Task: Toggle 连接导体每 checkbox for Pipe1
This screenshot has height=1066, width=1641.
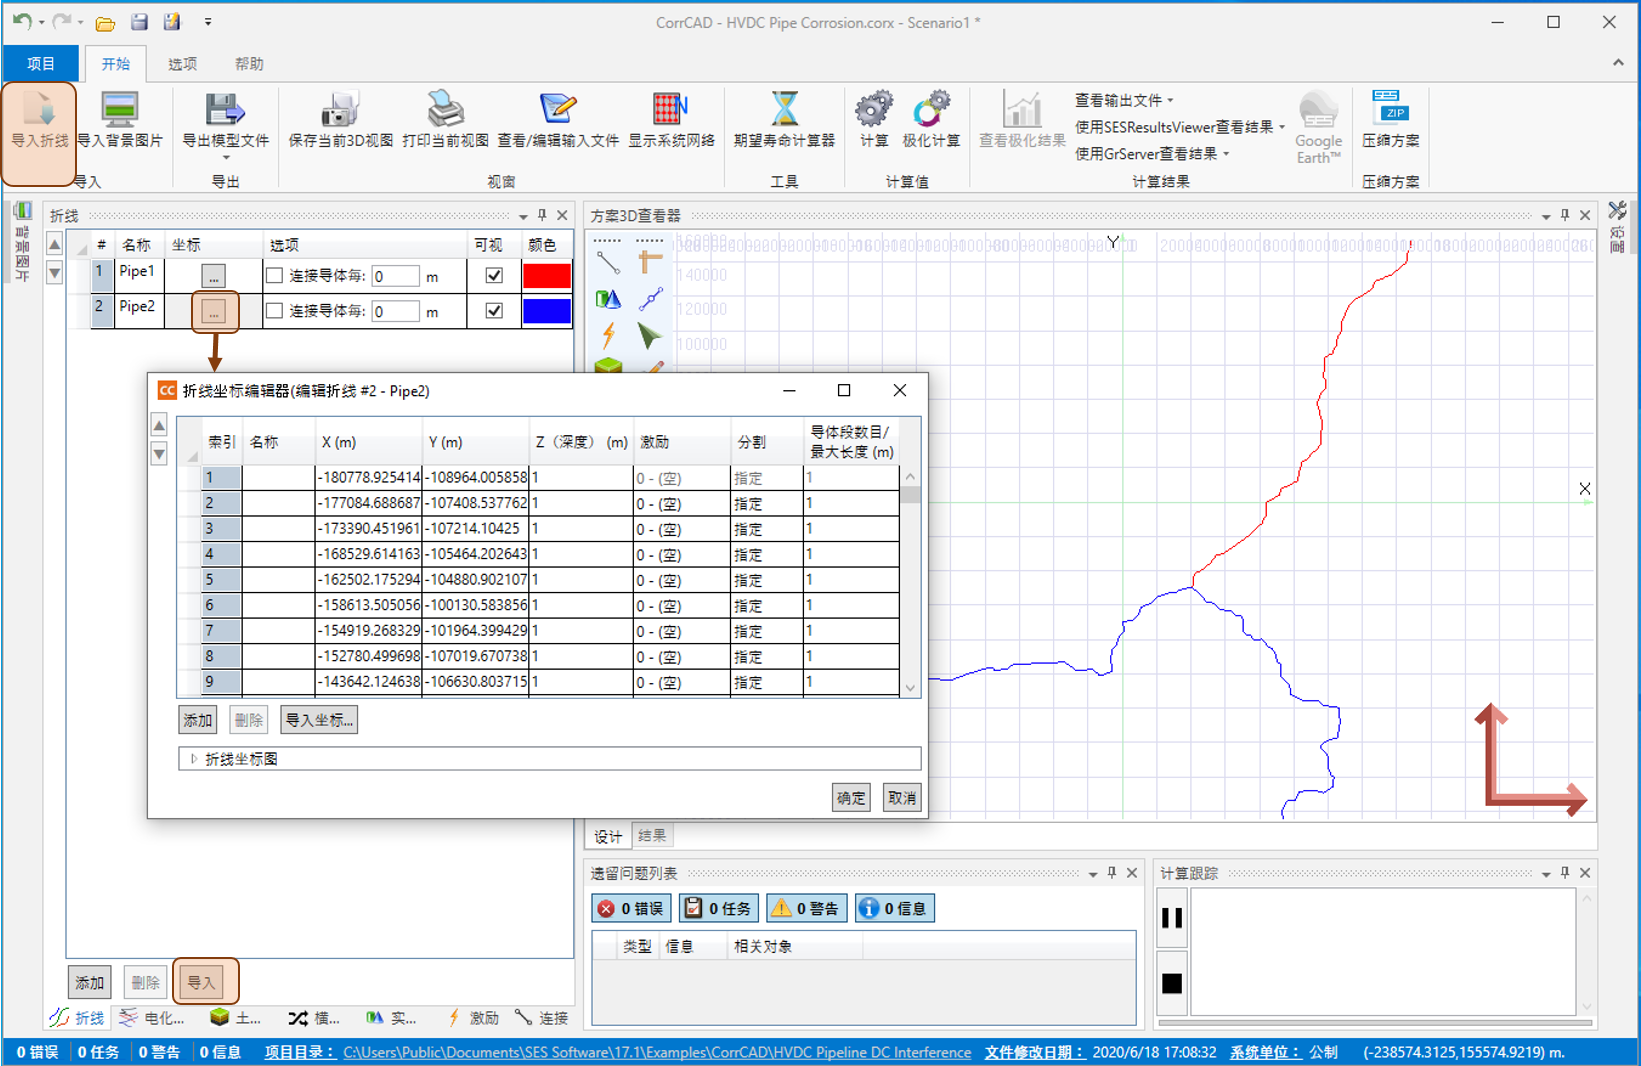Action: [274, 276]
